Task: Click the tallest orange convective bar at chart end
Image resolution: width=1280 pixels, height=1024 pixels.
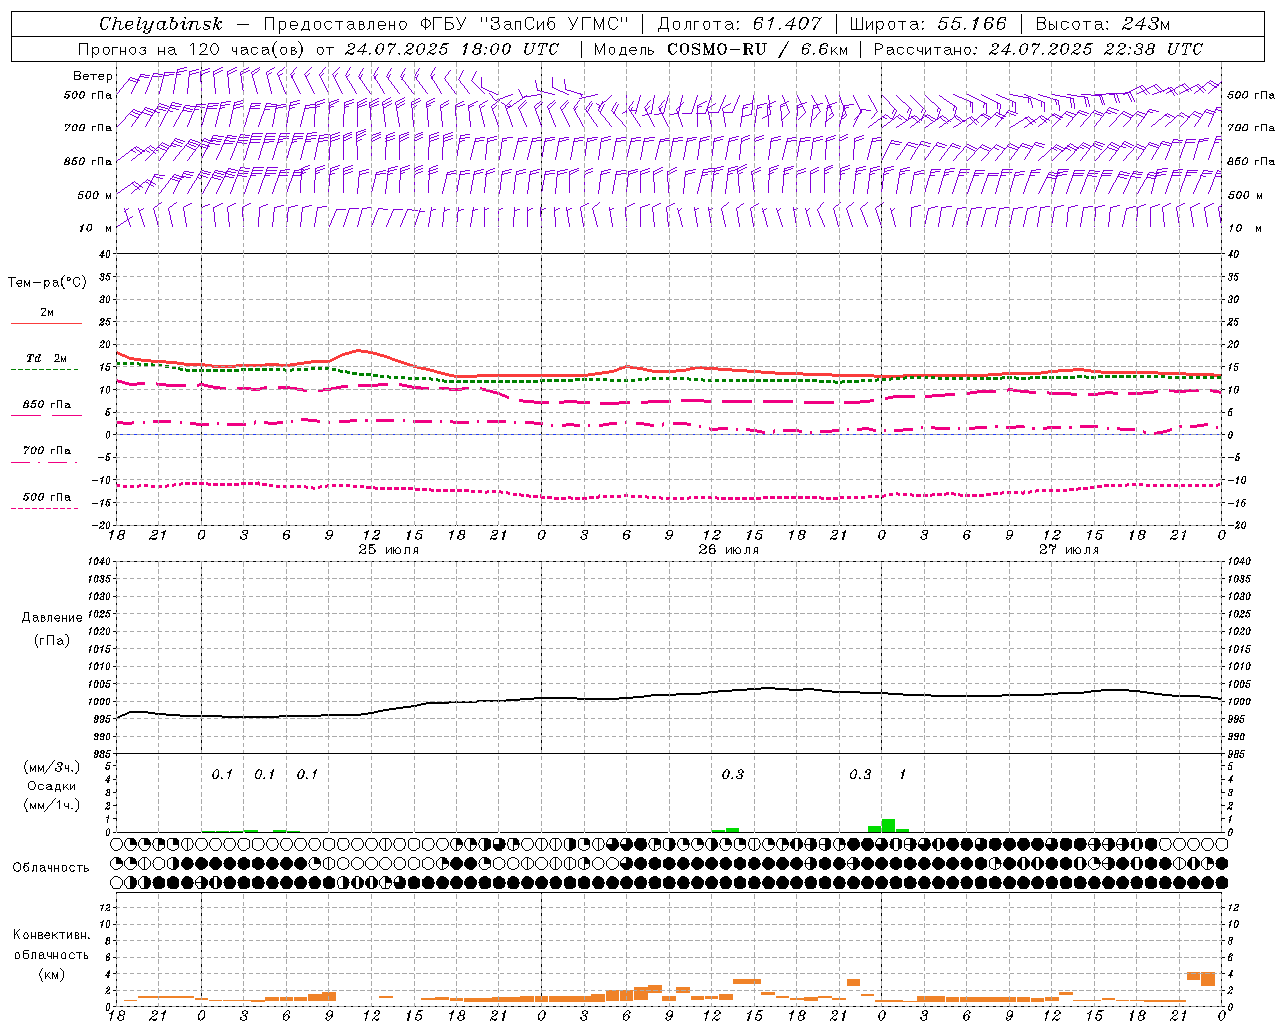Action: coord(1208,978)
